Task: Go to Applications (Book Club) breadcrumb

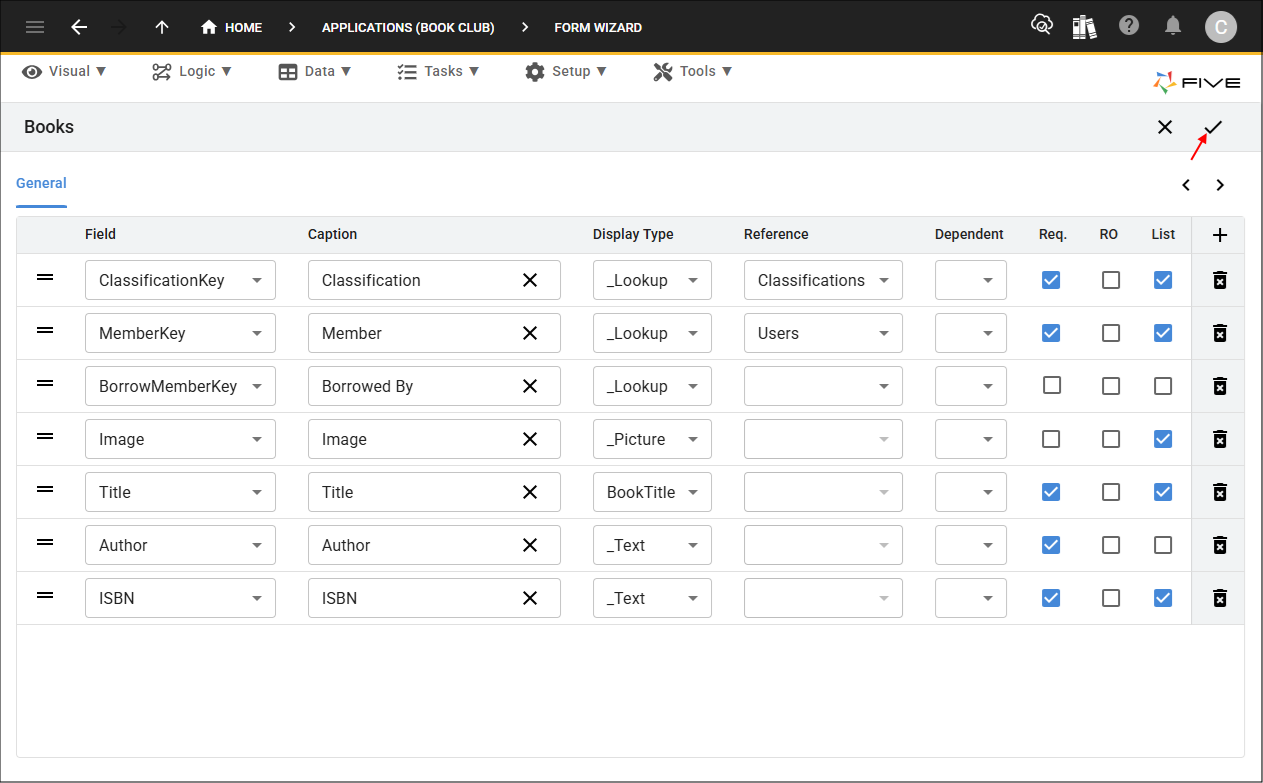Action: 408,27
